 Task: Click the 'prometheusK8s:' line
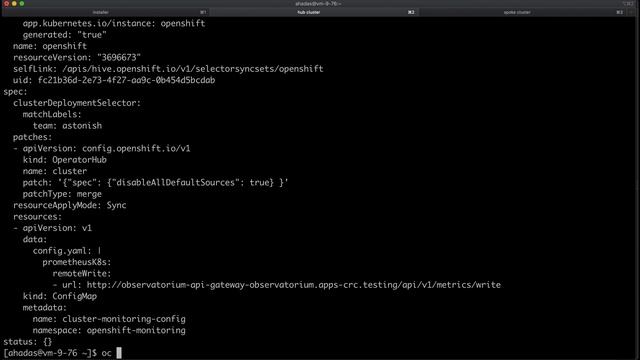[x=77, y=262]
